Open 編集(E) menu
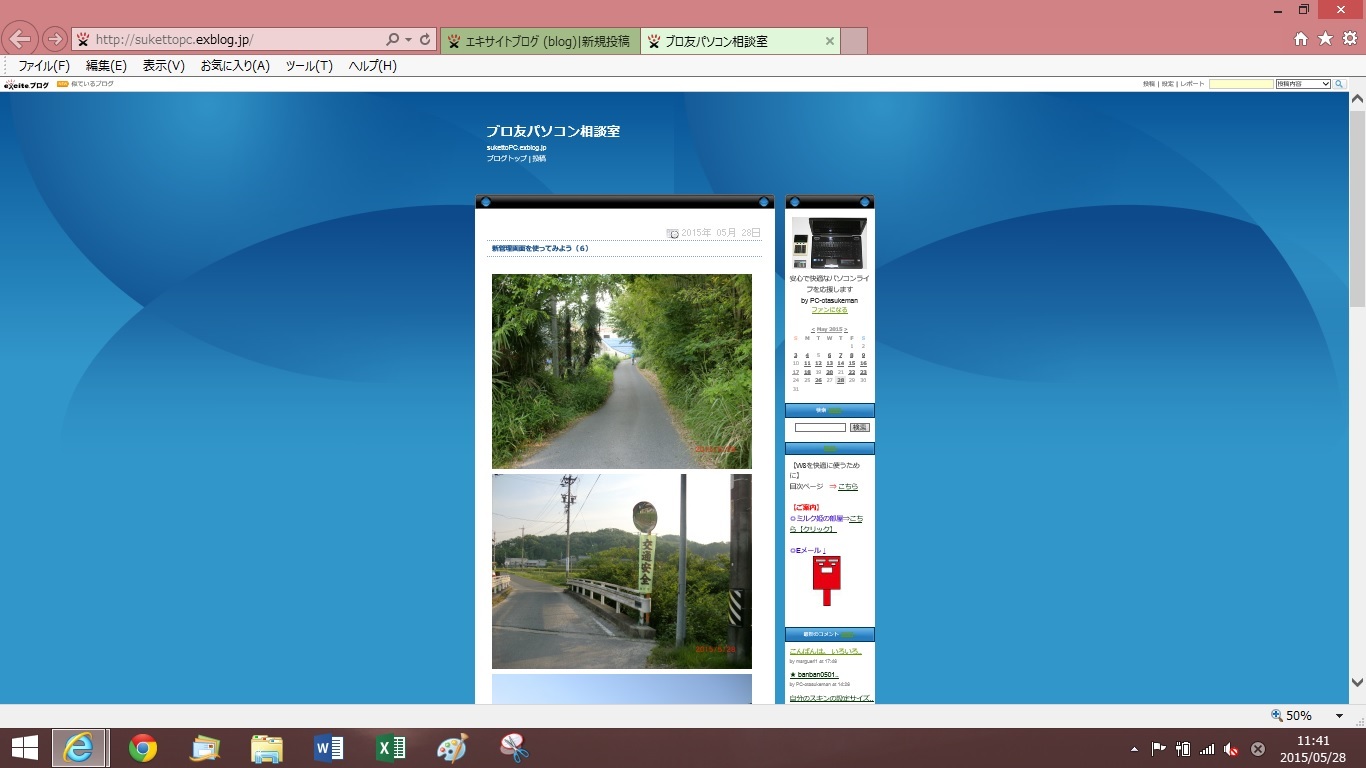This screenshot has width=1366, height=768. [106, 66]
